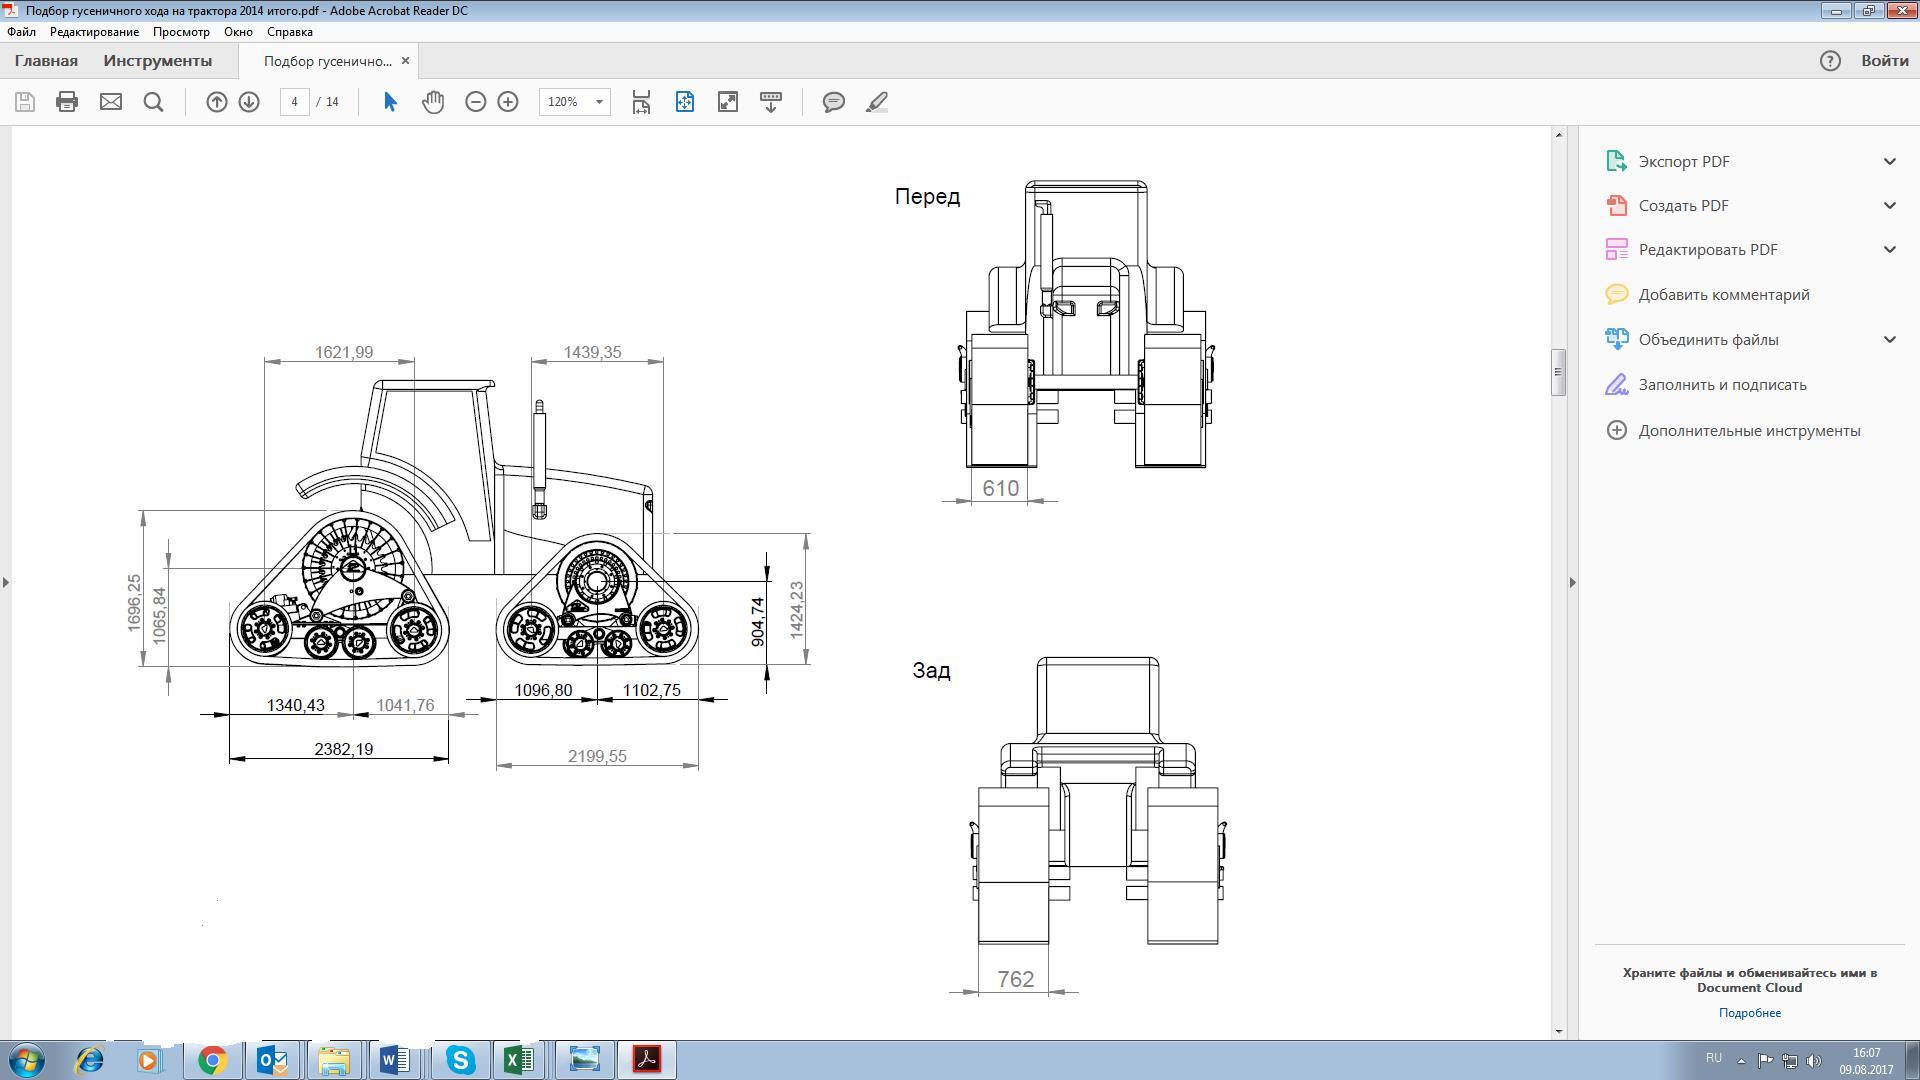Click the Print file icon

[x=67, y=102]
